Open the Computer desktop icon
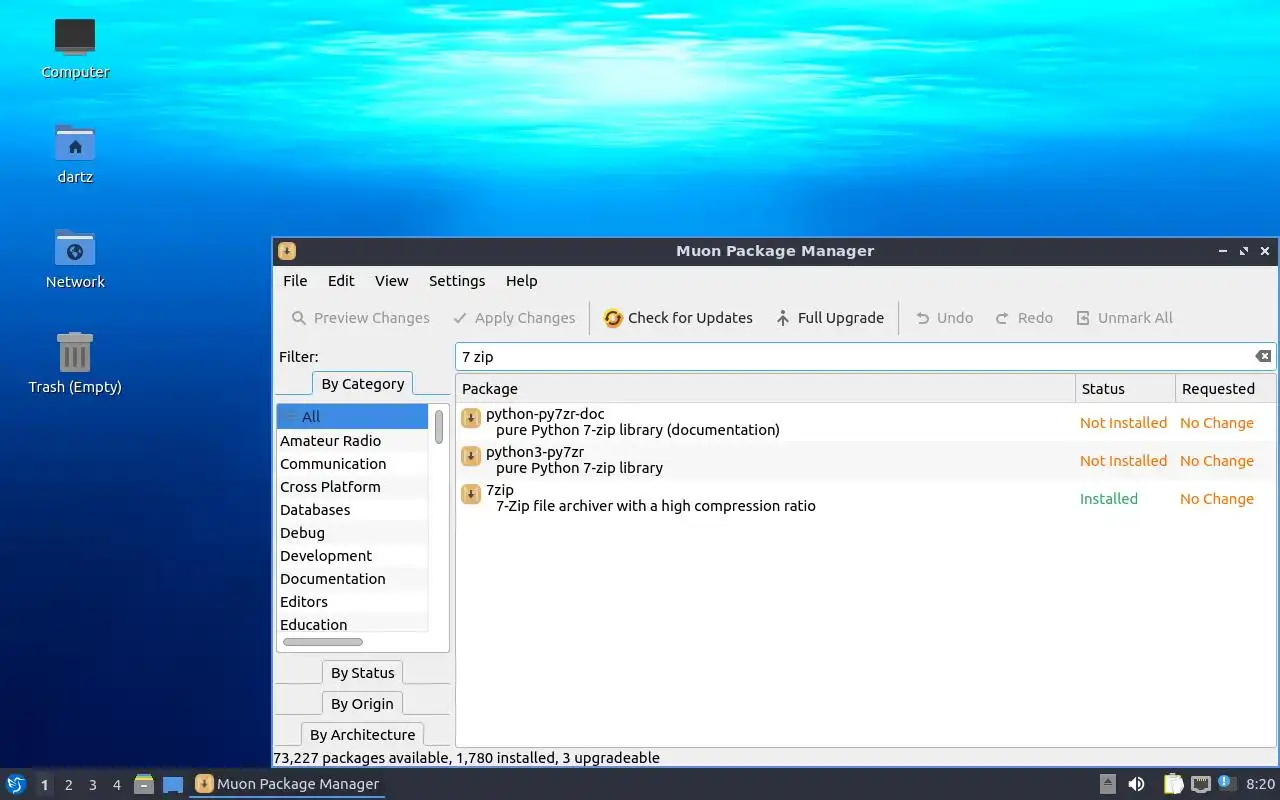1280x800 pixels. click(75, 48)
